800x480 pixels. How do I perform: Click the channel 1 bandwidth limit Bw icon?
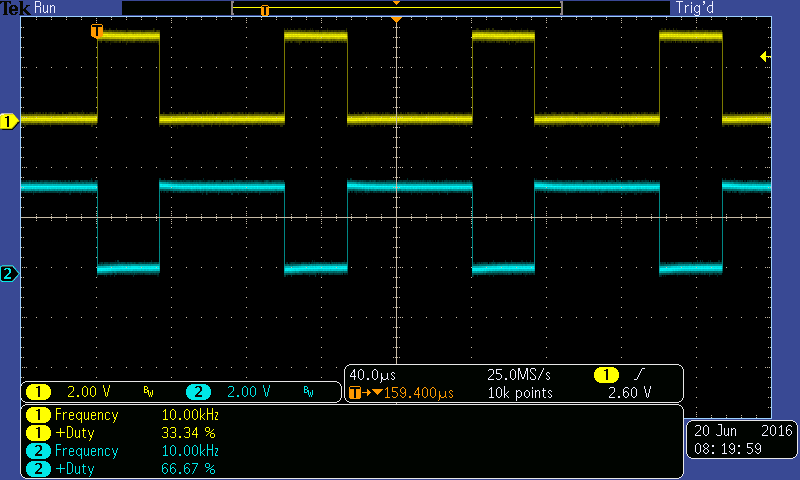pos(148,392)
